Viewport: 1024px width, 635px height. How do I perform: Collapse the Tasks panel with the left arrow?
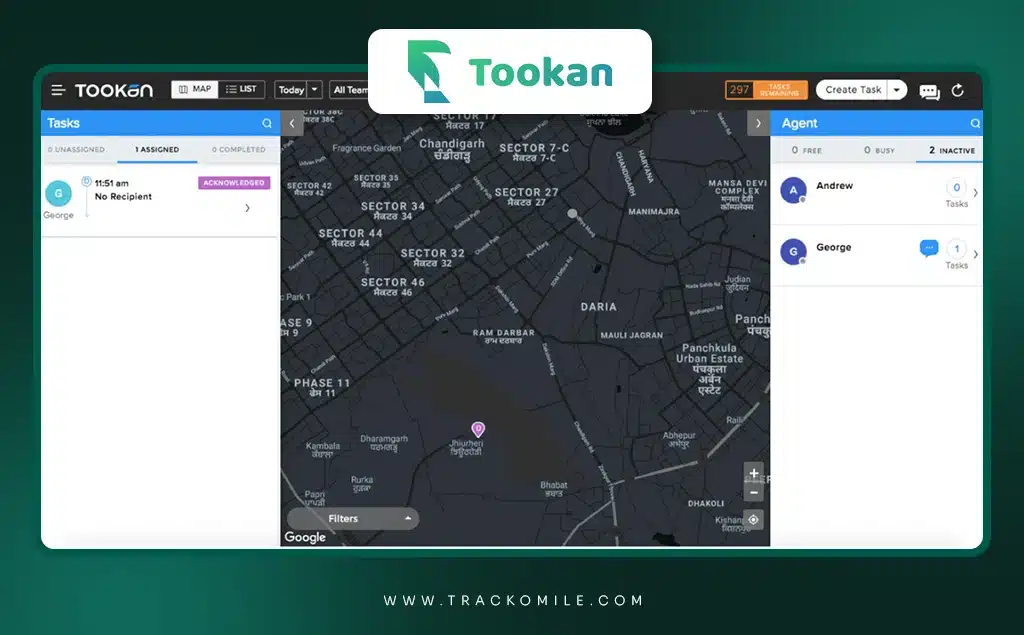pyautogui.click(x=292, y=123)
